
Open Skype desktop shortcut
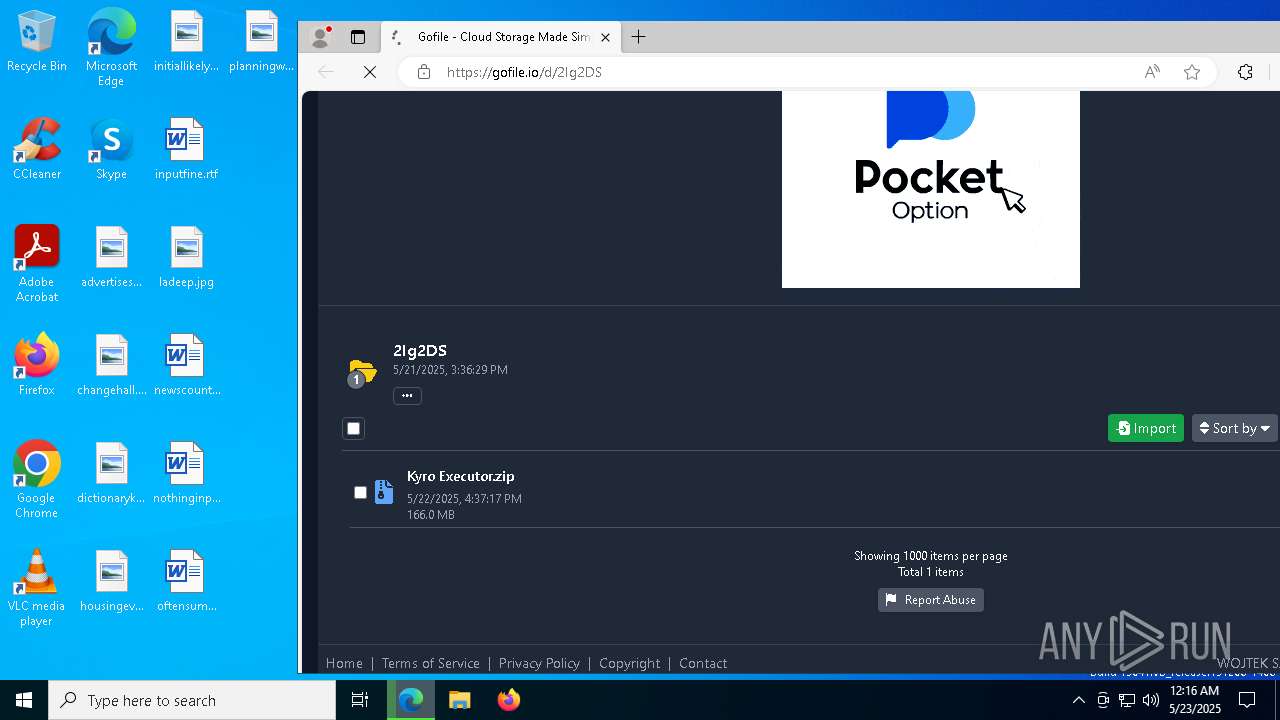point(111,150)
